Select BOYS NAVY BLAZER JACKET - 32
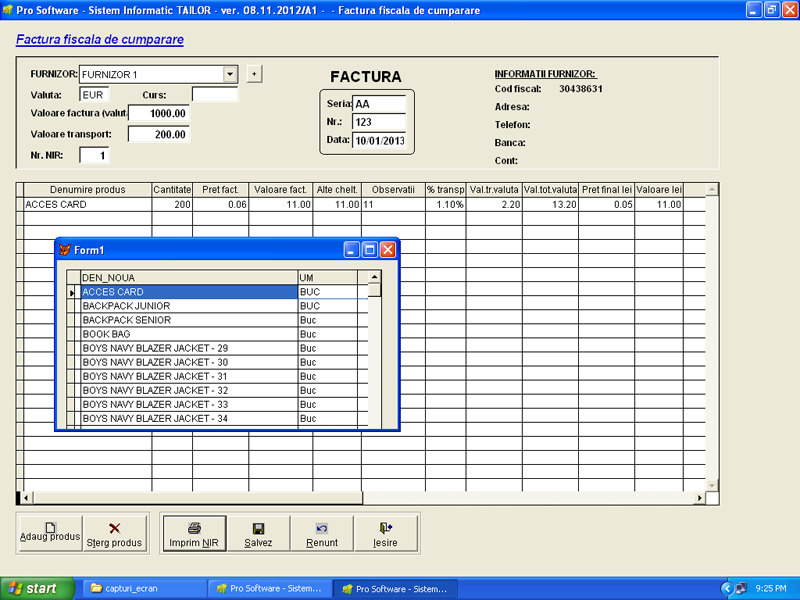Screen dimensions: 800x600 pyautogui.click(x=189, y=390)
